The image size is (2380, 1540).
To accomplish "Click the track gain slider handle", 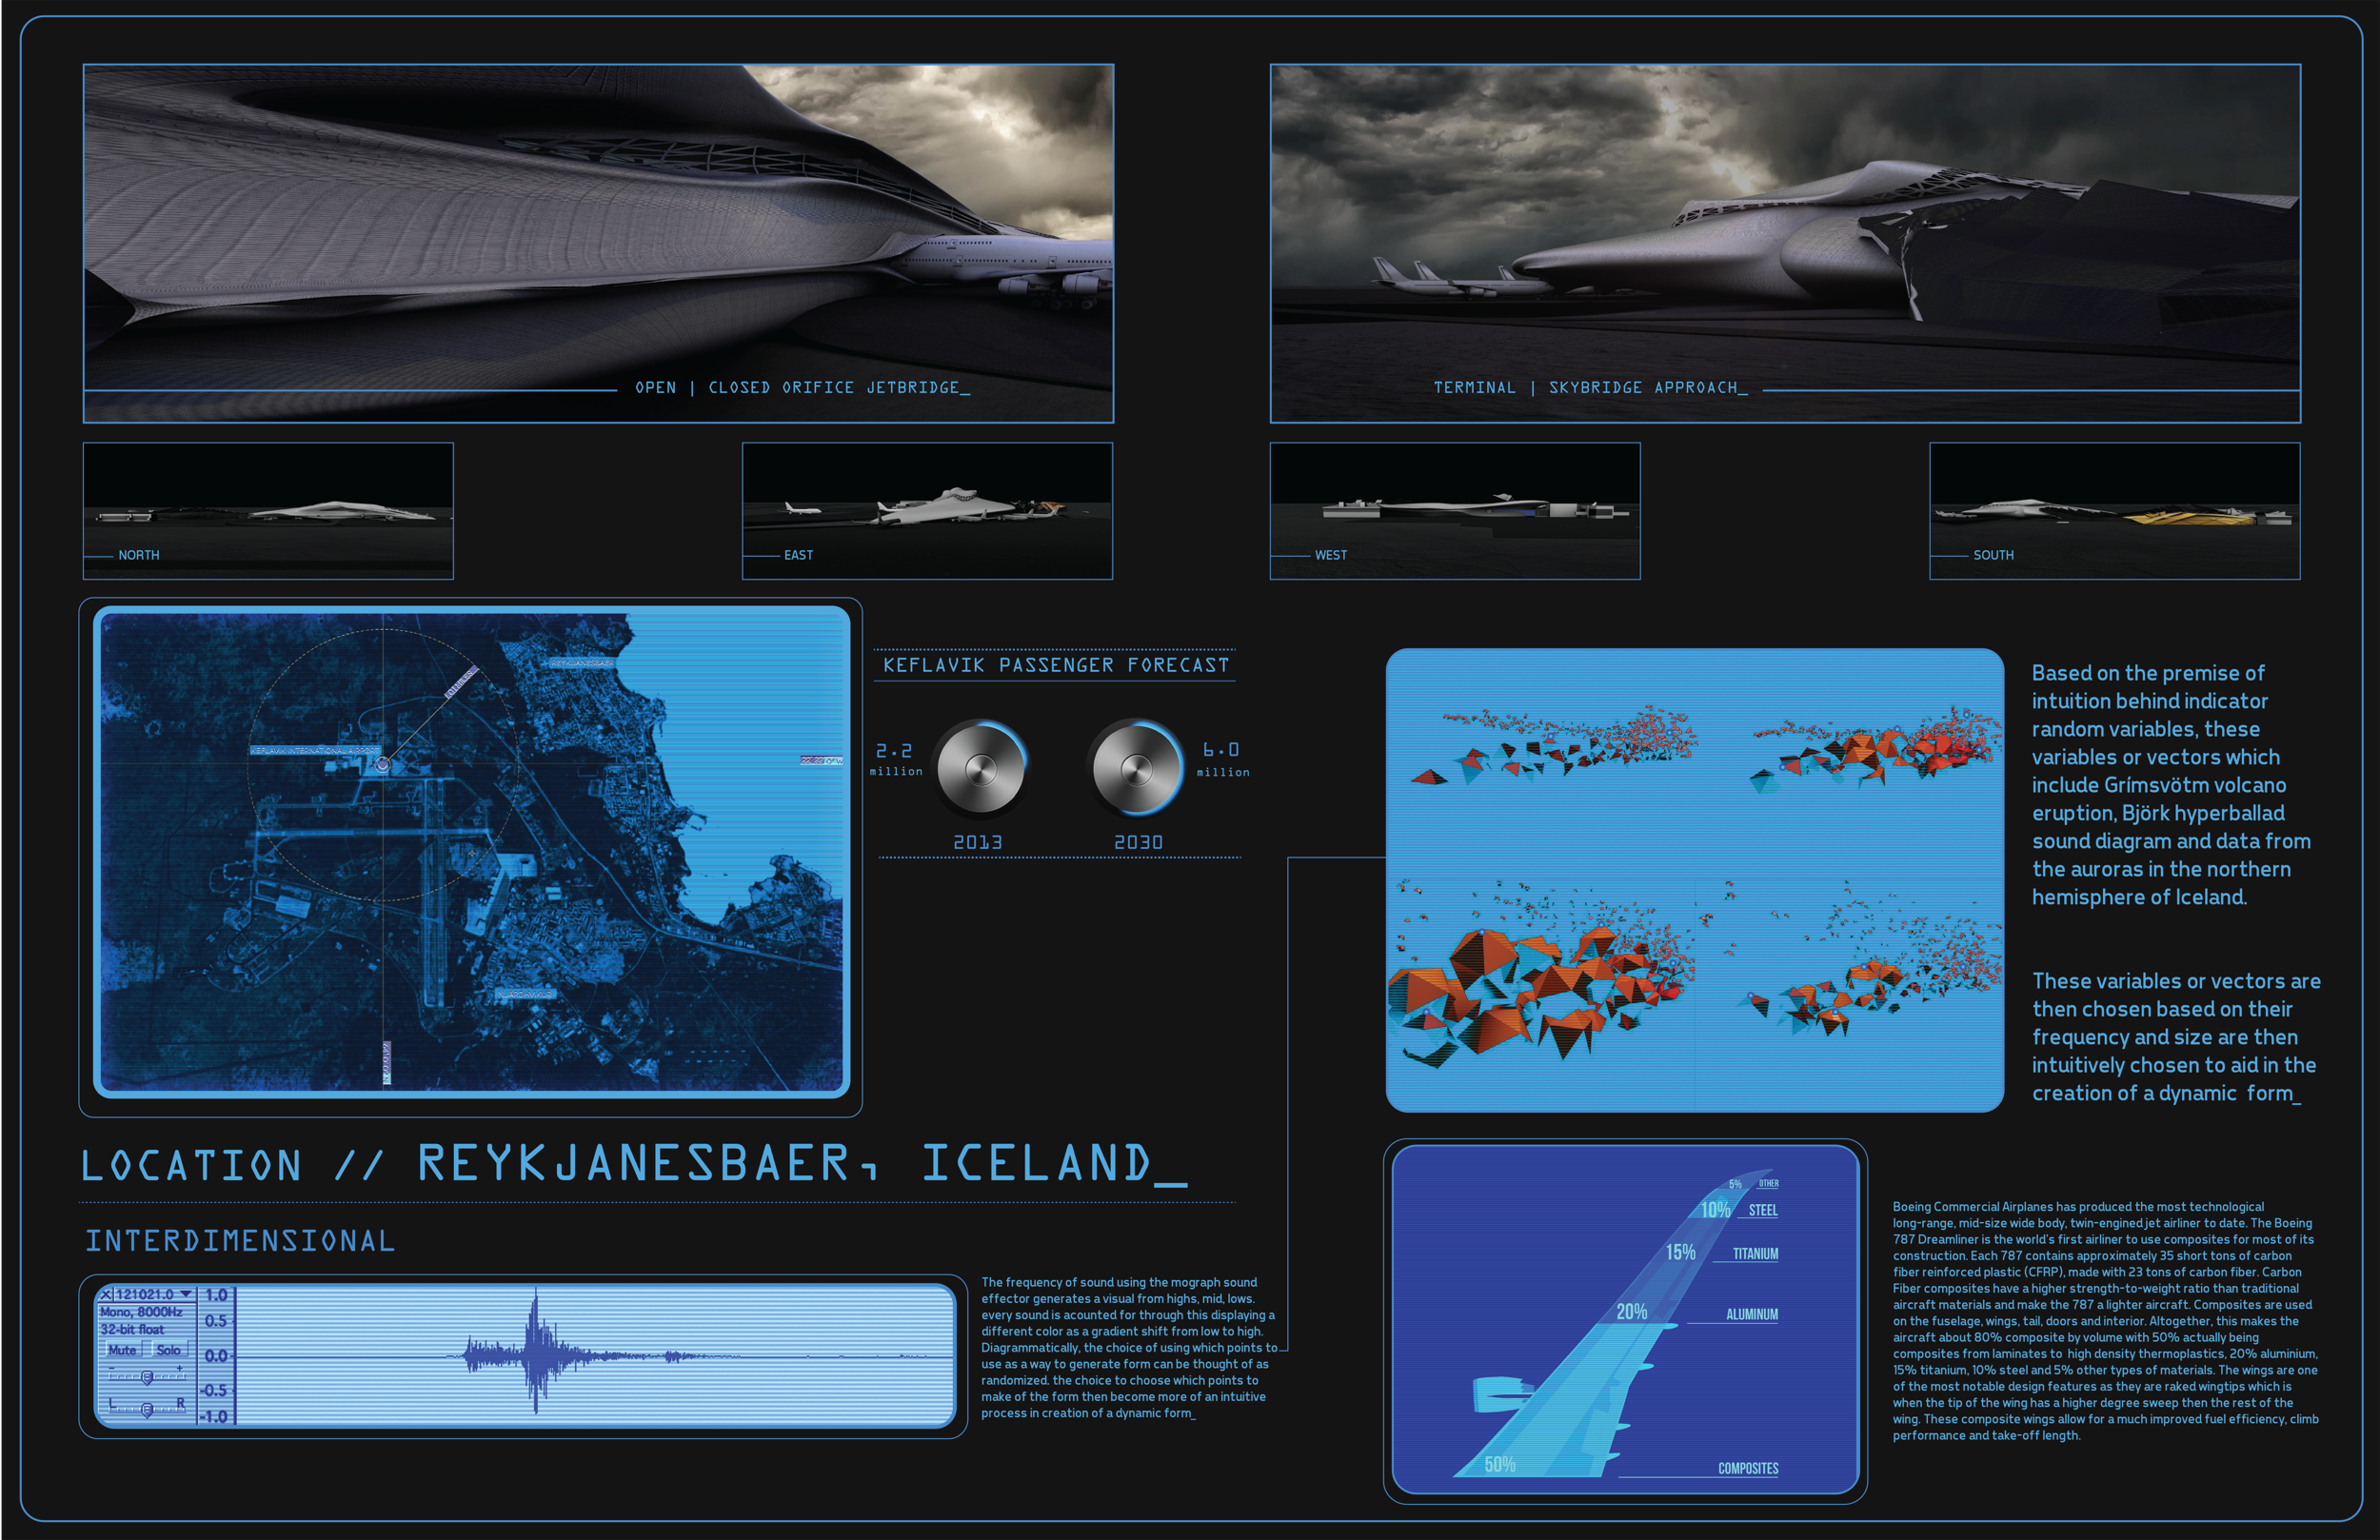I will tap(147, 1378).
